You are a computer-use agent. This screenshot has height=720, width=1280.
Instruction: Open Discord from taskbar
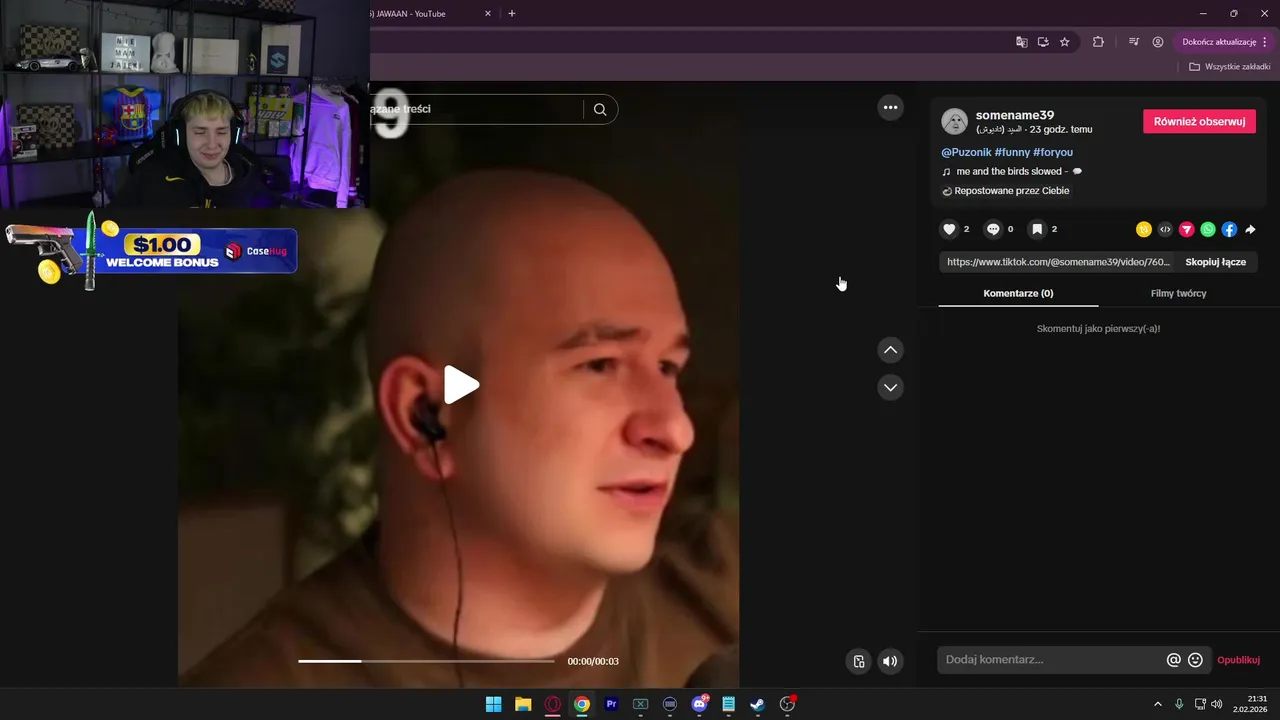coord(699,704)
